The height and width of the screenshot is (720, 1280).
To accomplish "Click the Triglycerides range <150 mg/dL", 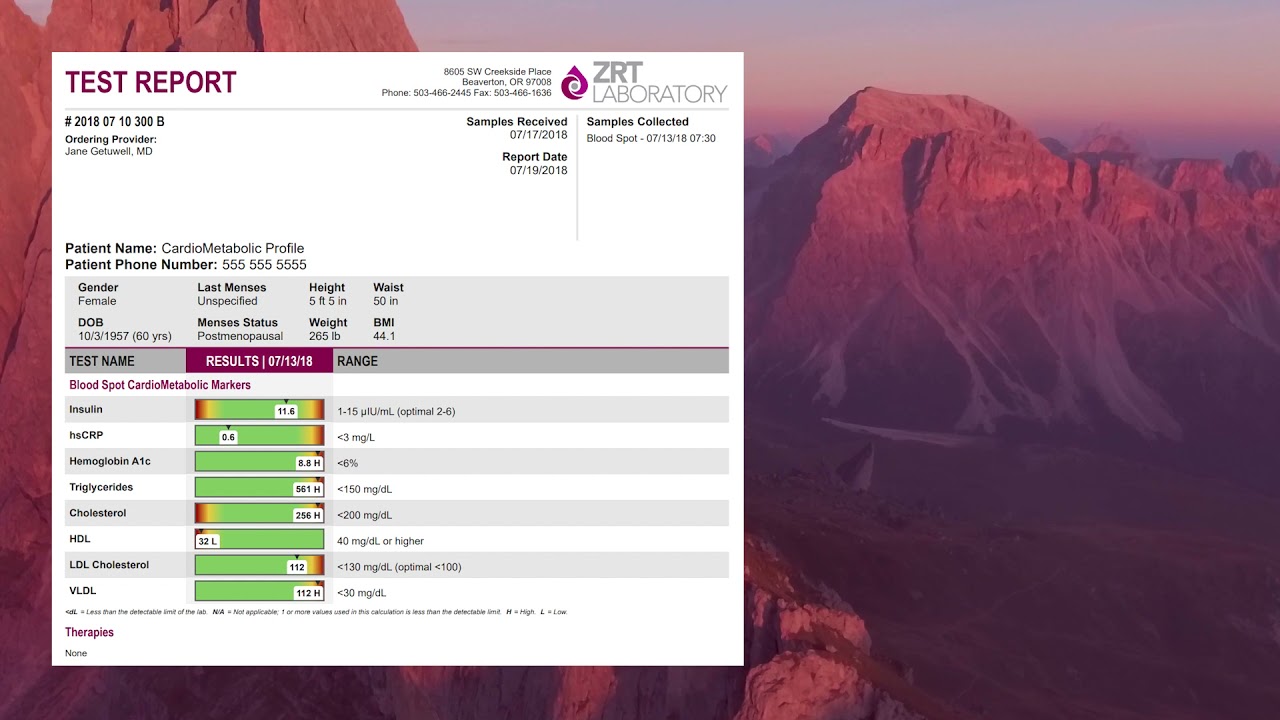I will point(365,490).
